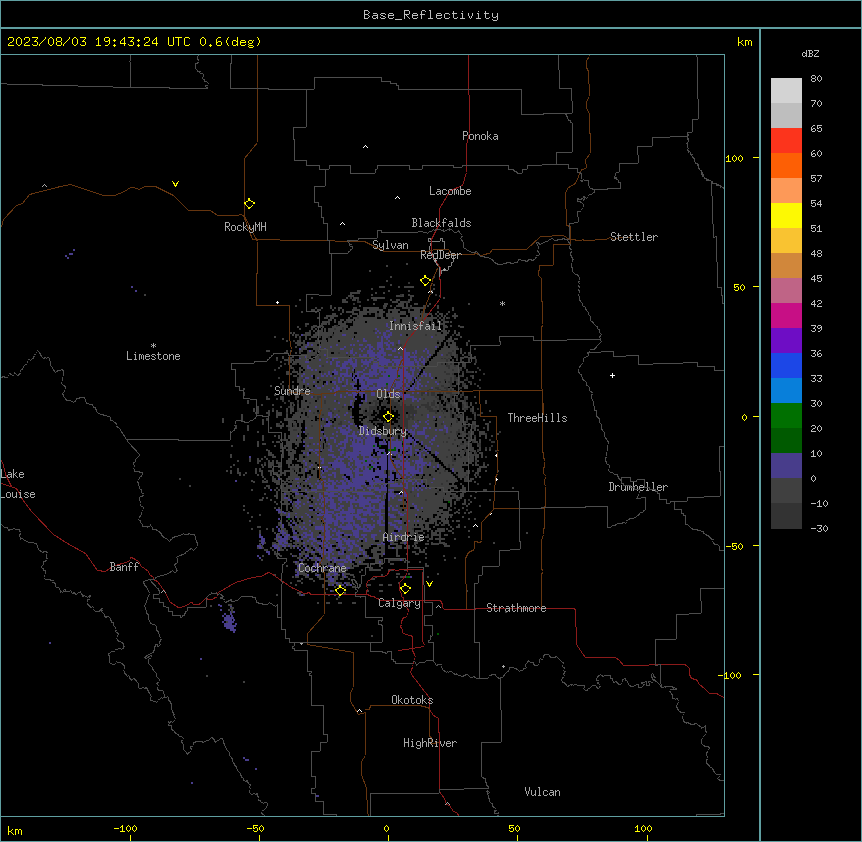Click the purple echo patch east of Banff

tap(228, 620)
